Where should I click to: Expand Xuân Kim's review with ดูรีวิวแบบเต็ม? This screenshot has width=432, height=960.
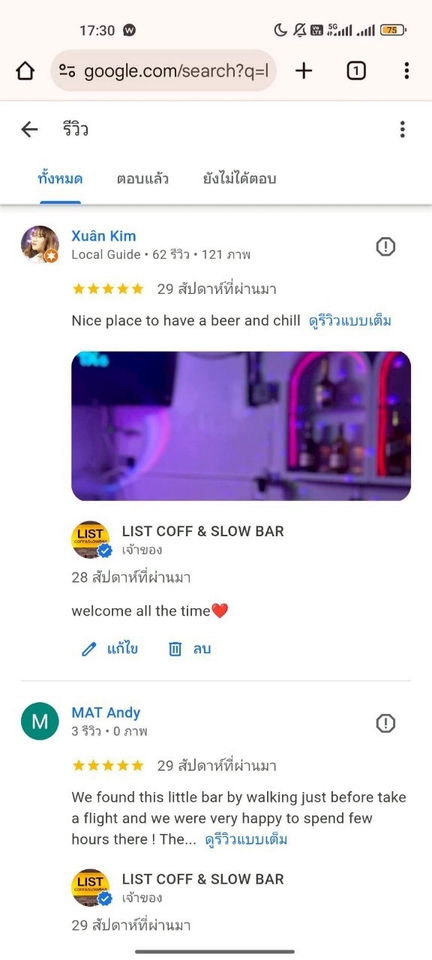(350, 321)
